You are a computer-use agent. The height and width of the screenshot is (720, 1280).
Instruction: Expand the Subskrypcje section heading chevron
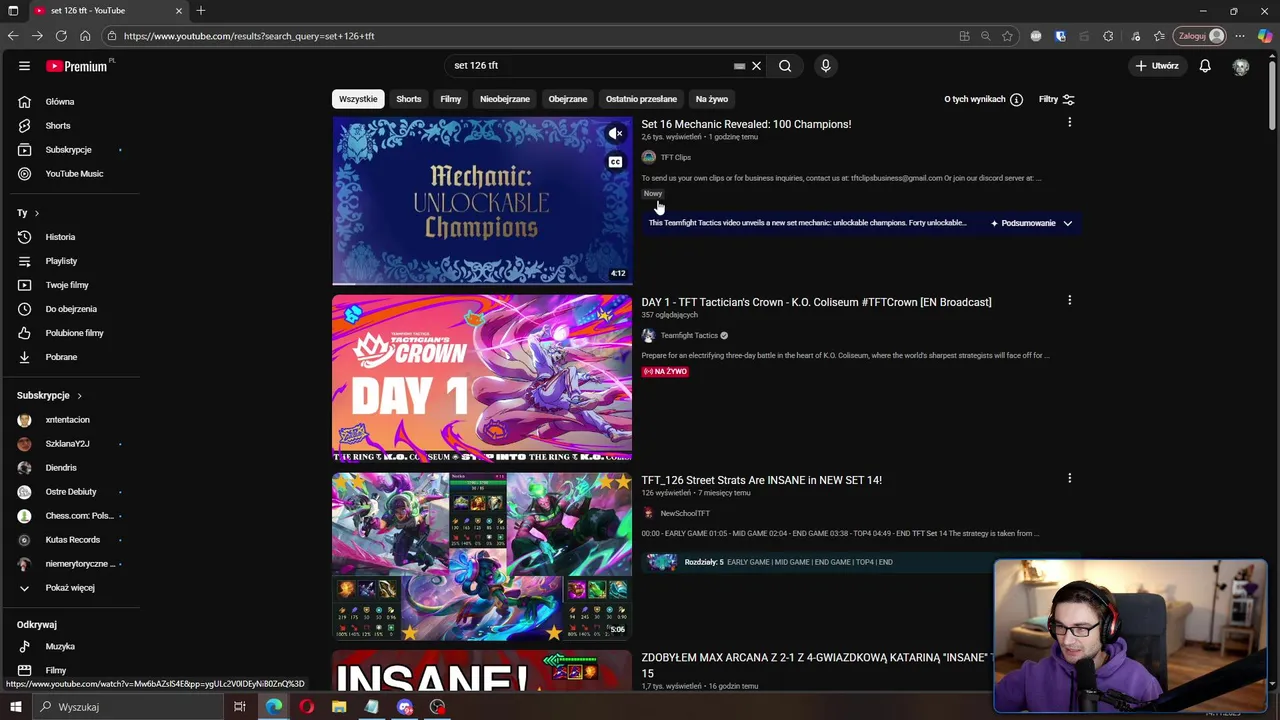point(79,396)
